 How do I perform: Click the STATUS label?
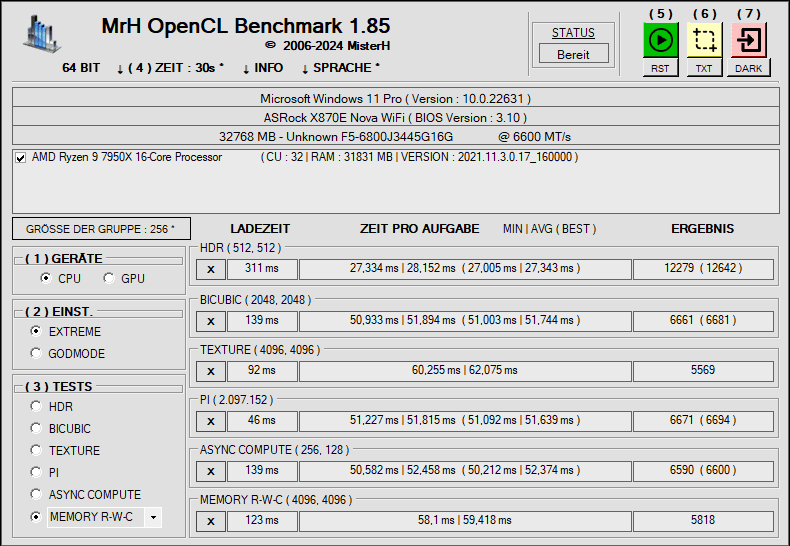pyautogui.click(x=573, y=33)
